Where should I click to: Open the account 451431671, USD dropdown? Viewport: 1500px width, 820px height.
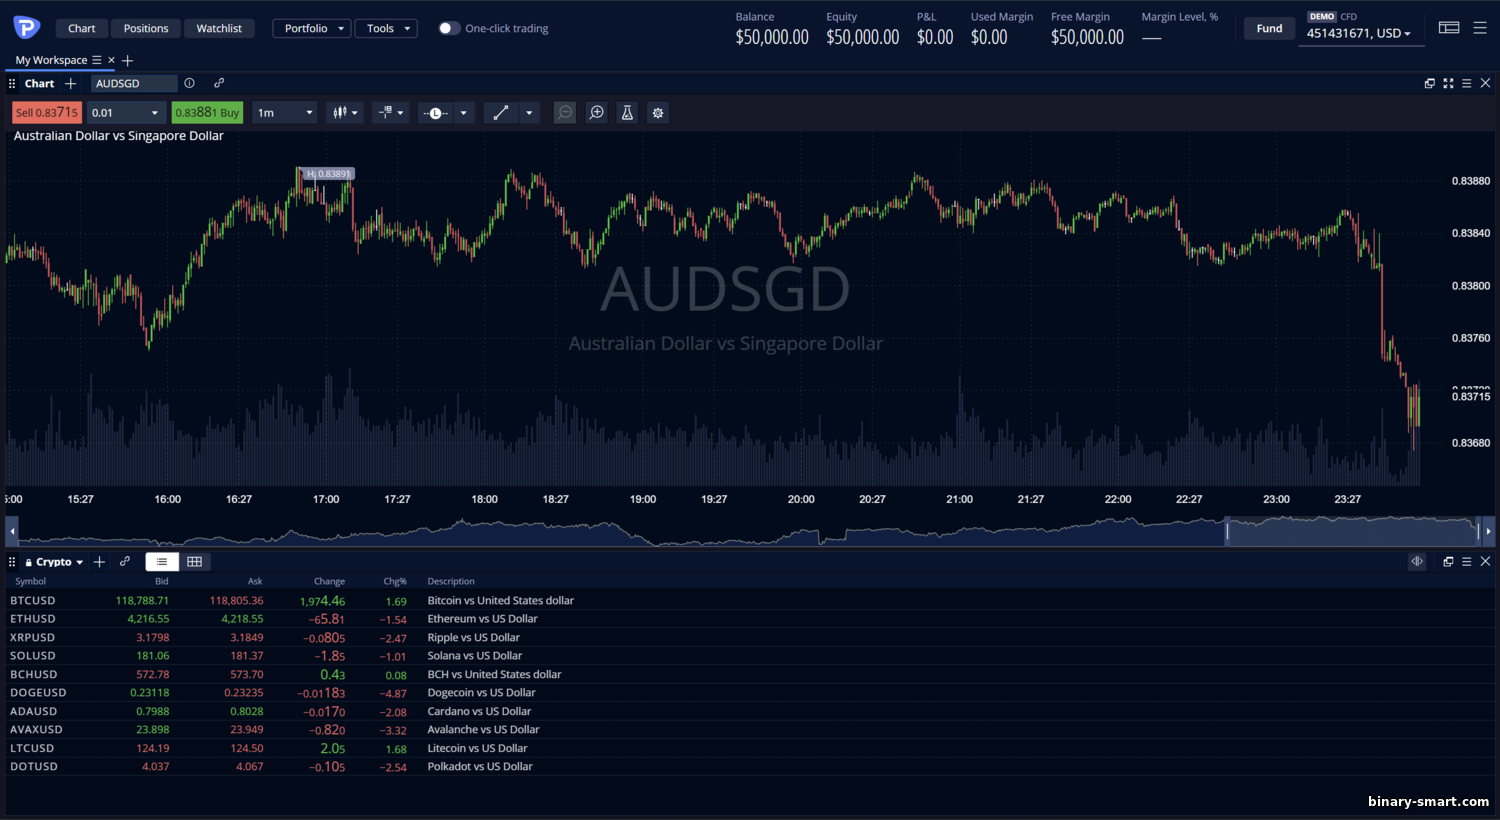(1358, 33)
